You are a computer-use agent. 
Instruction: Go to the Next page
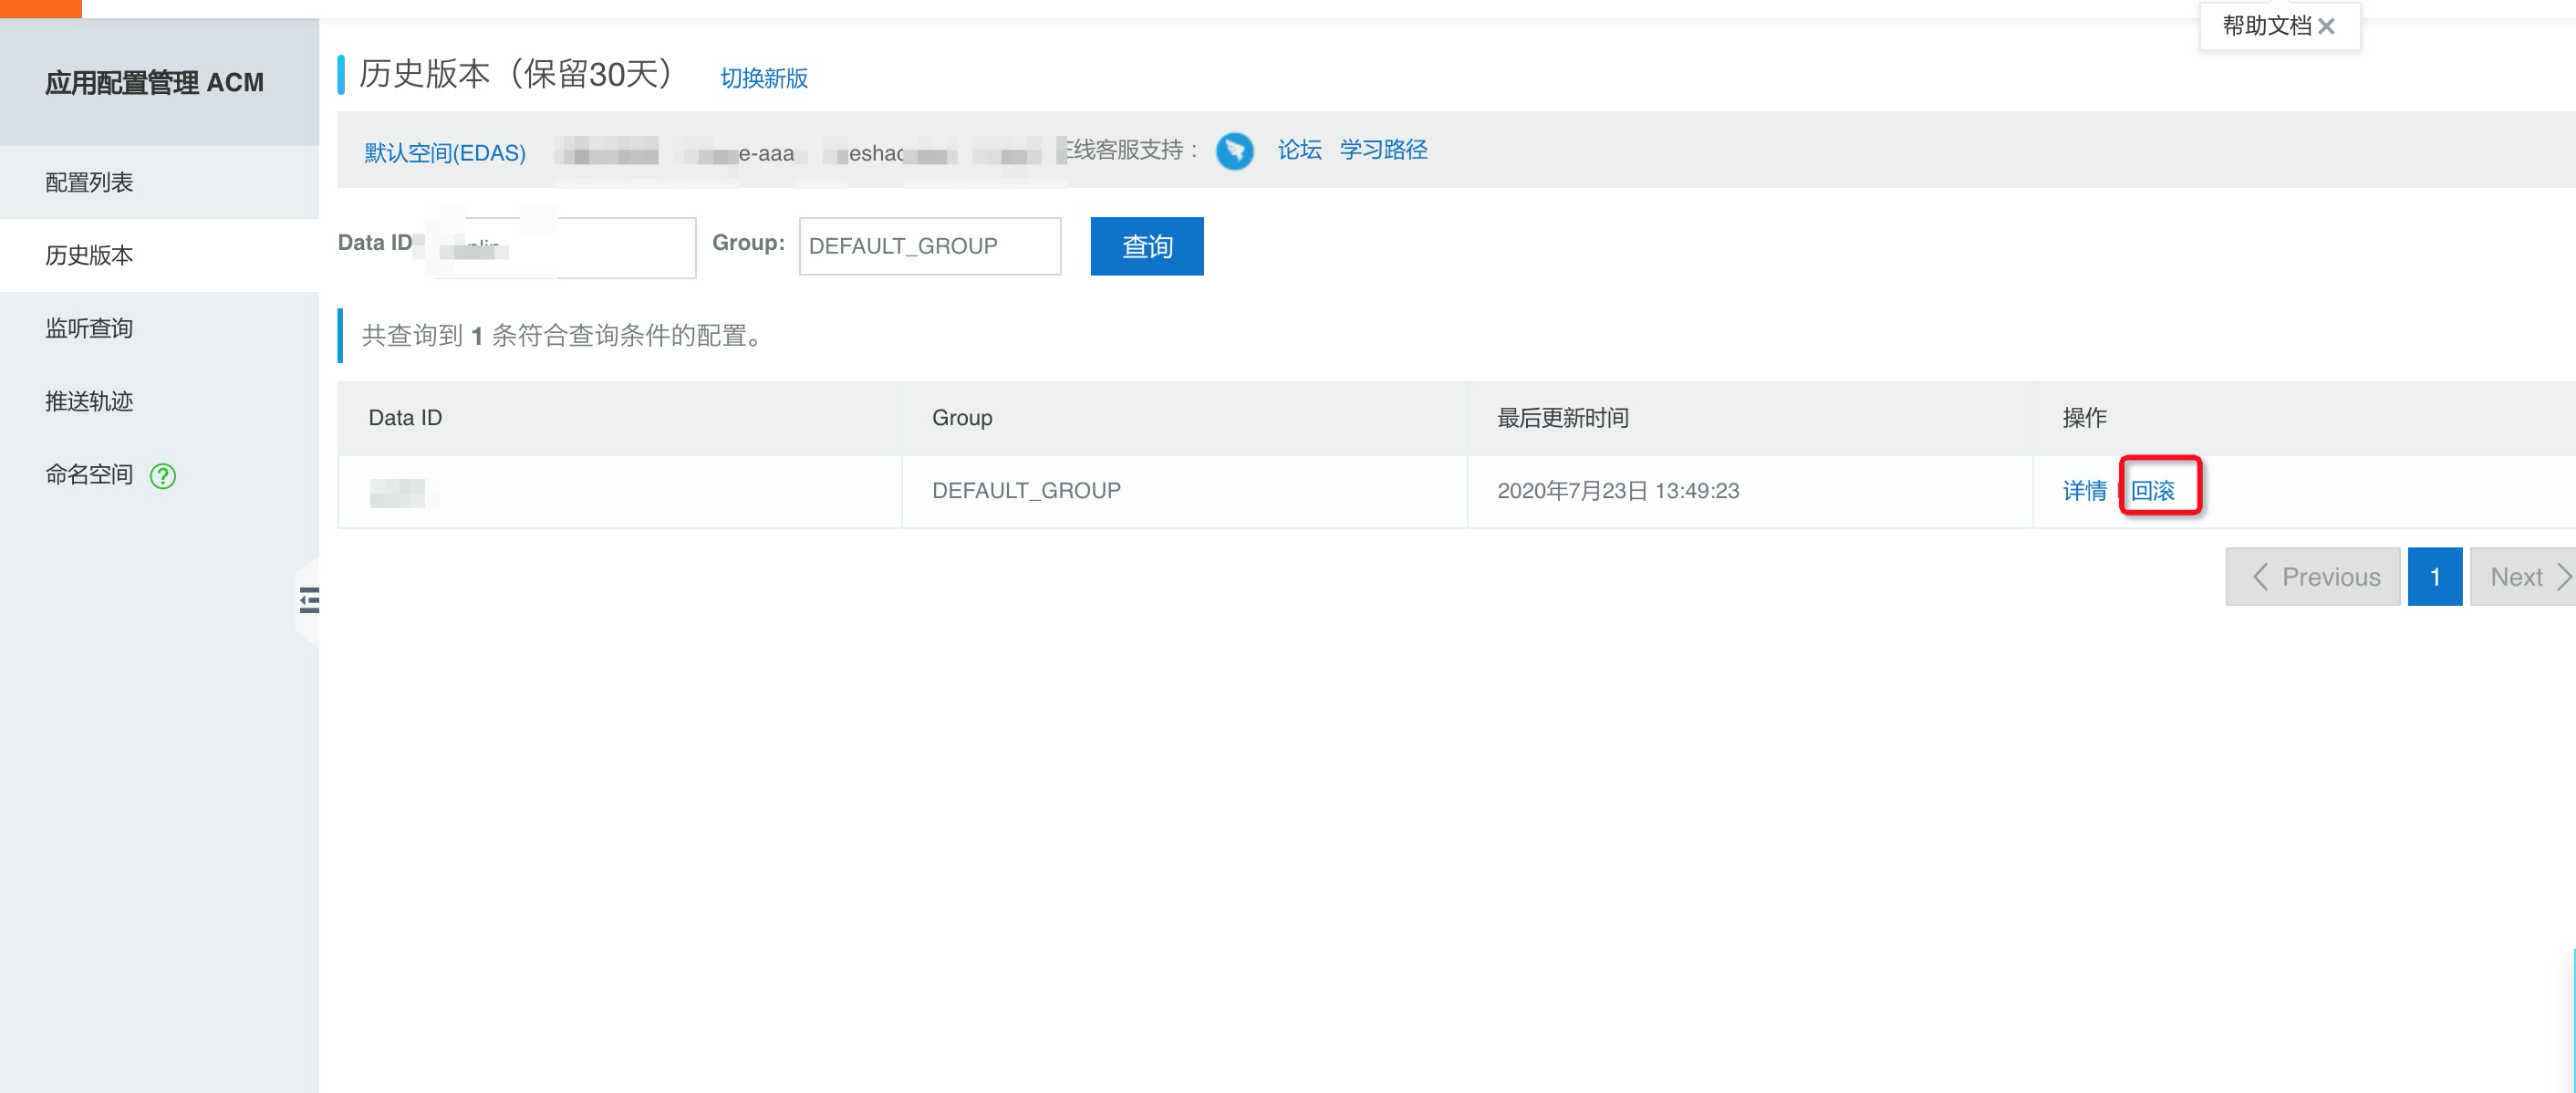point(2523,577)
